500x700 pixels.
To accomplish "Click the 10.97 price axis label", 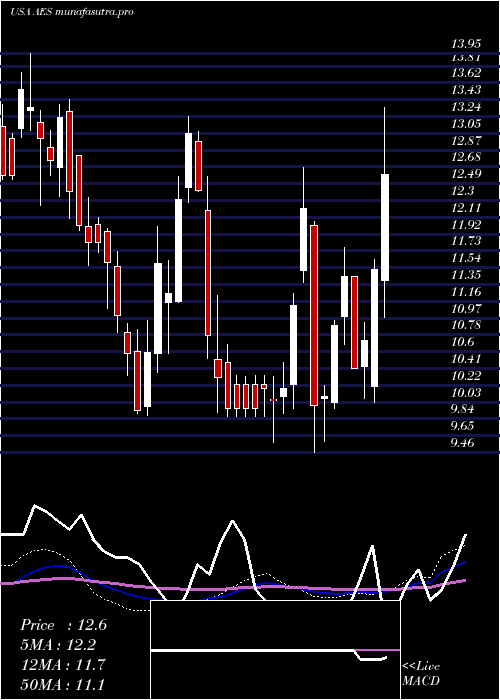I will coord(466,308).
